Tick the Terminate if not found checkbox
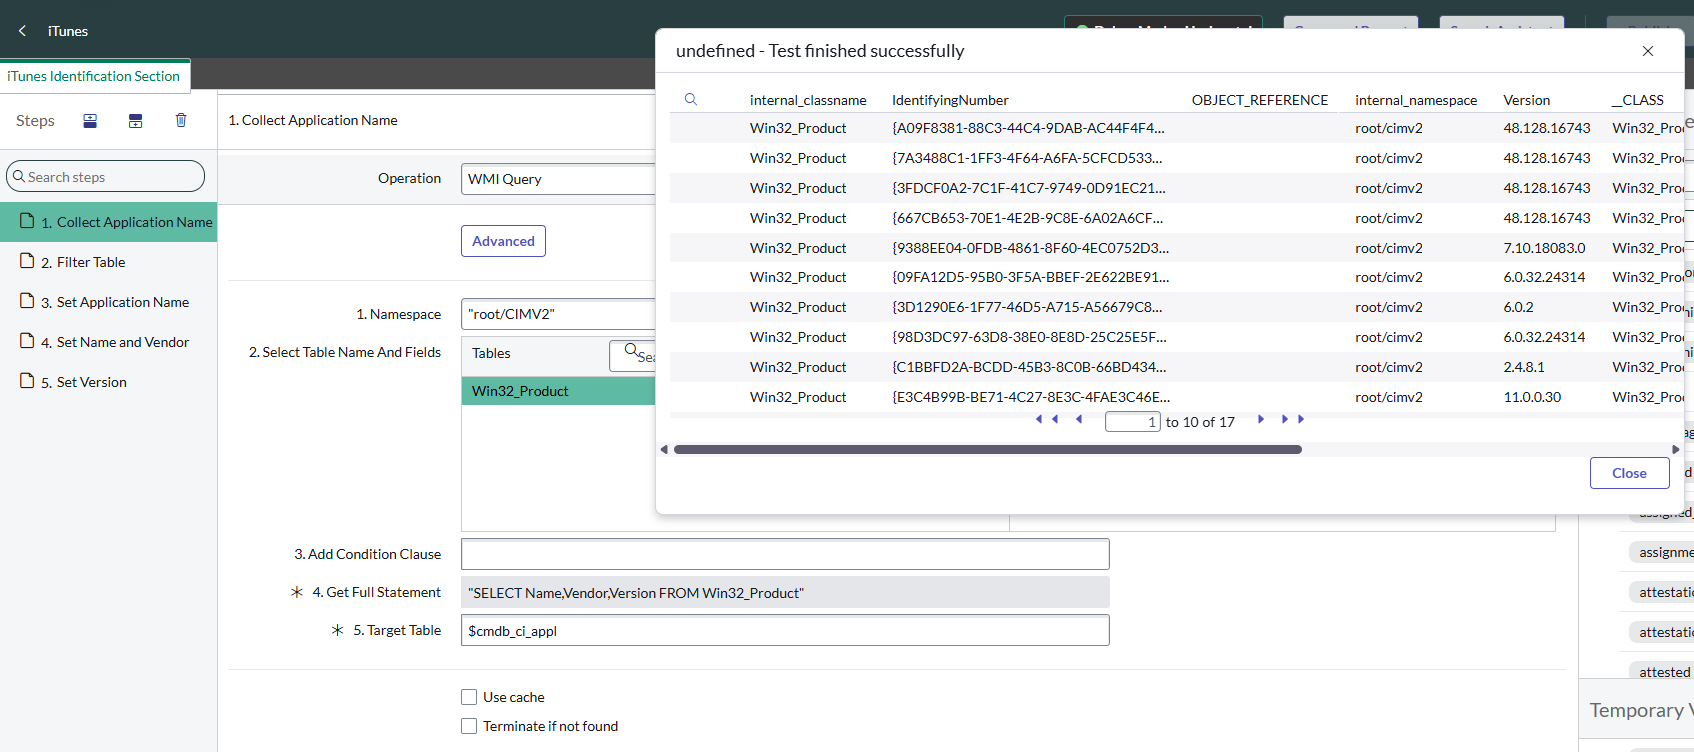This screenshot has height=752, width=1694. (x=469, y=726)
